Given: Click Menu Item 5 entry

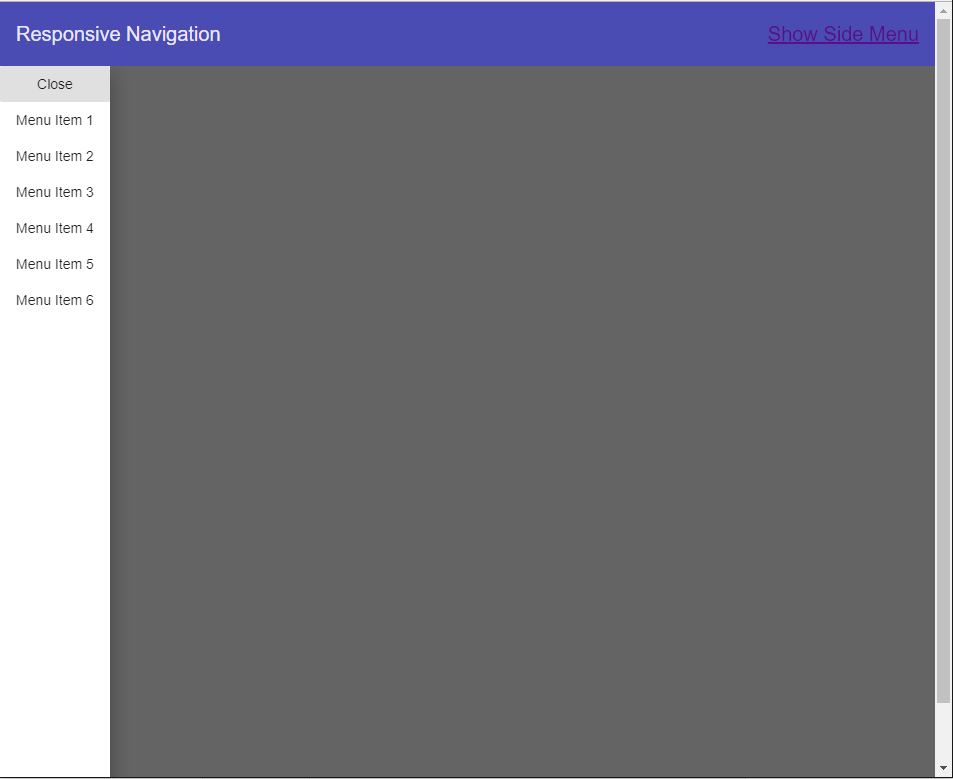Looking at the screenshot, I should tap(55, 264).
